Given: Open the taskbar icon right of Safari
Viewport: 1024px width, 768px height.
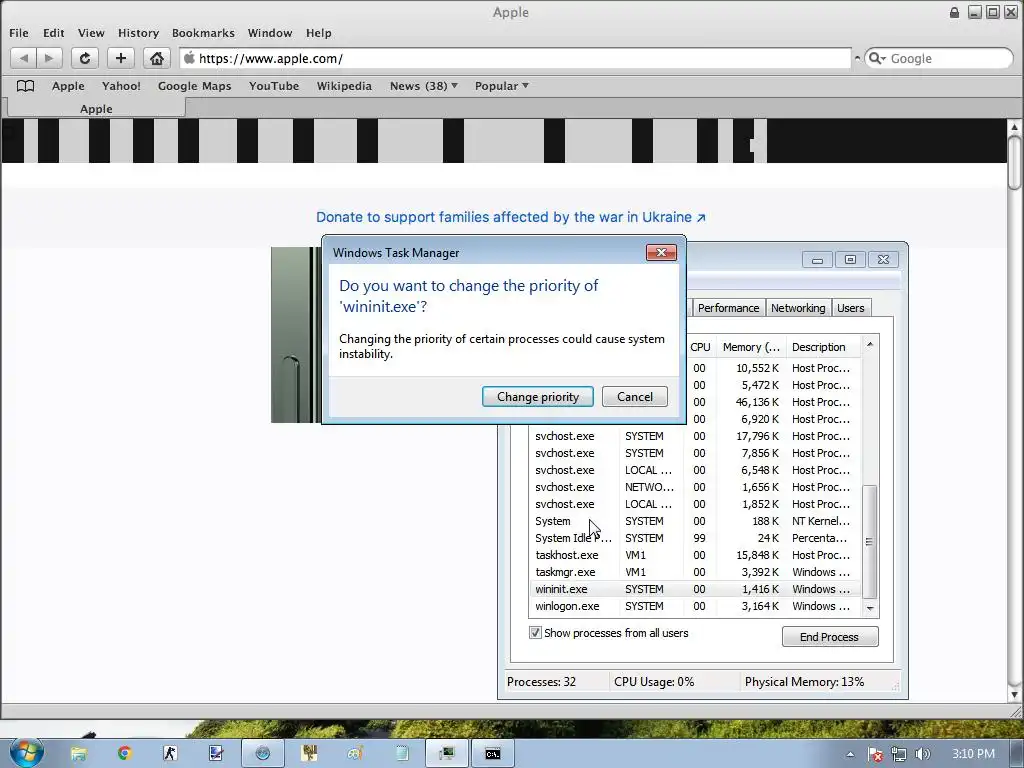Looking at the screenshot, I should coord(309,754).
